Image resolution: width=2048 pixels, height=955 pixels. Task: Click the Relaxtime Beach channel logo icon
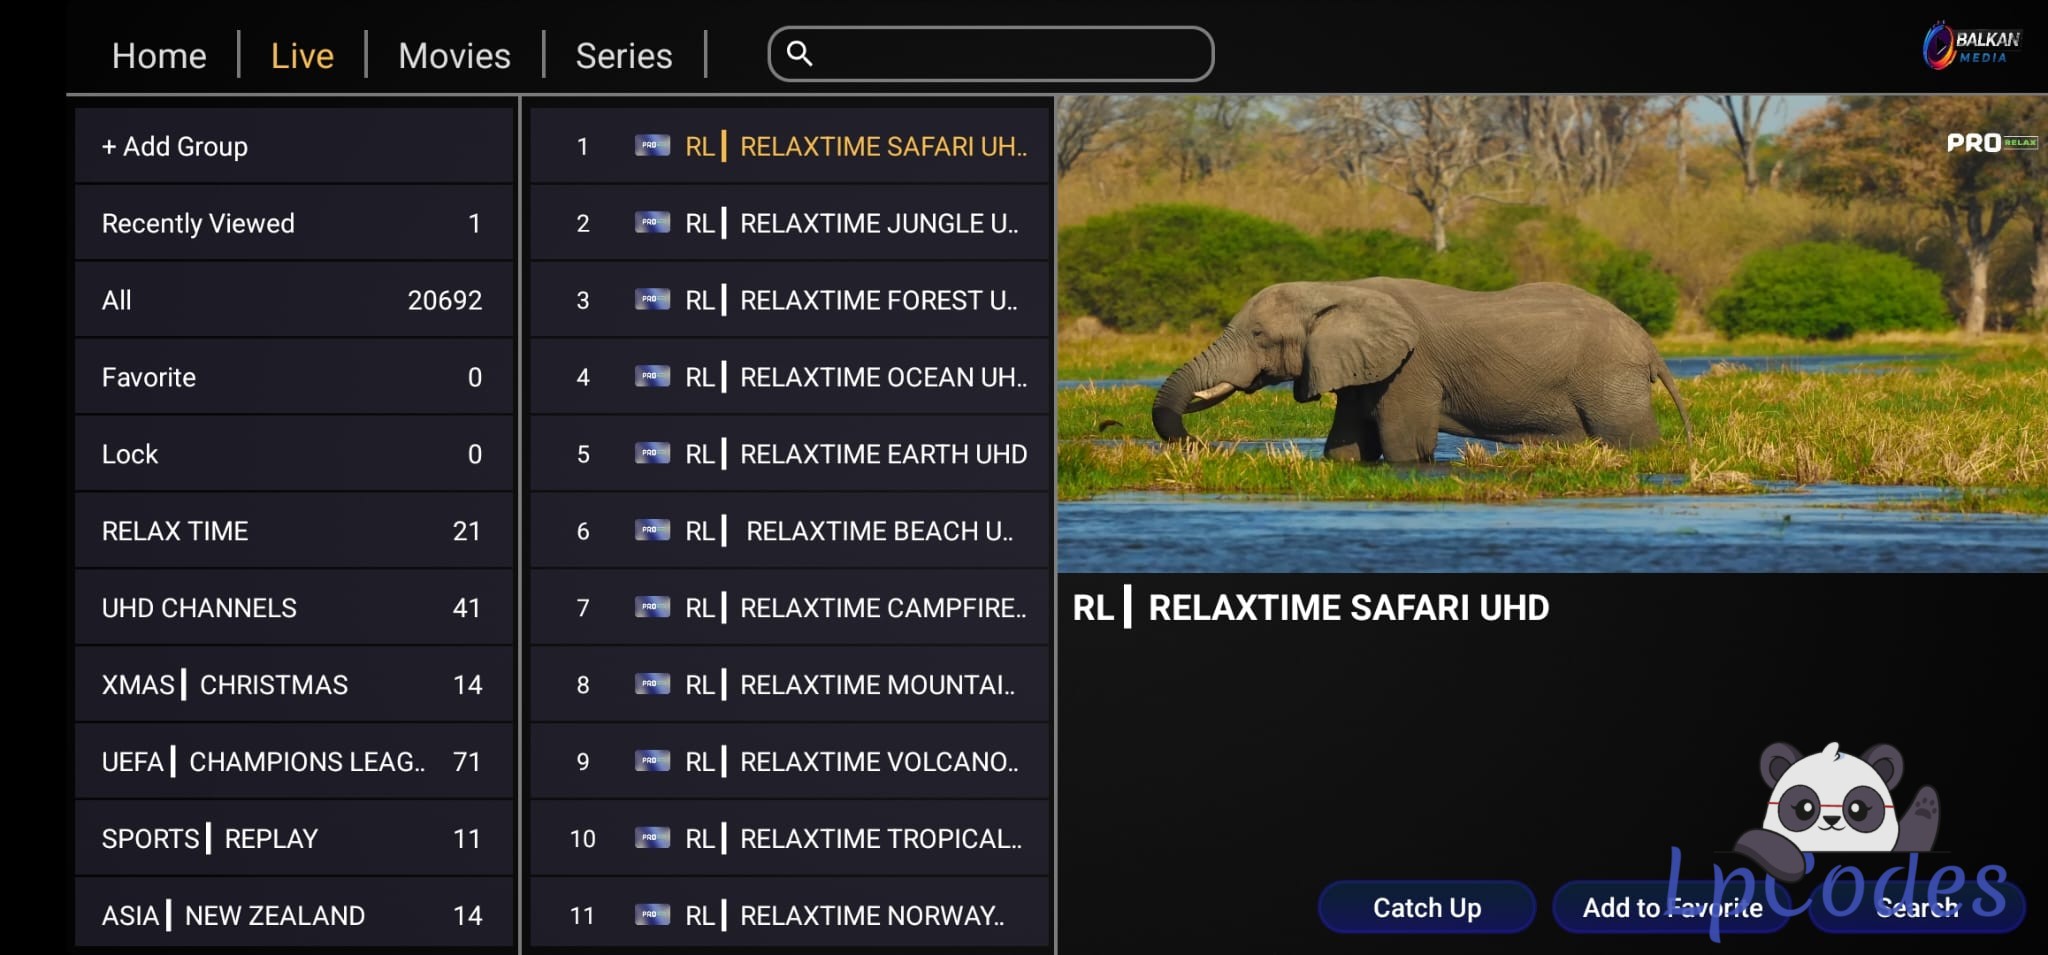(x=652, y=531)
